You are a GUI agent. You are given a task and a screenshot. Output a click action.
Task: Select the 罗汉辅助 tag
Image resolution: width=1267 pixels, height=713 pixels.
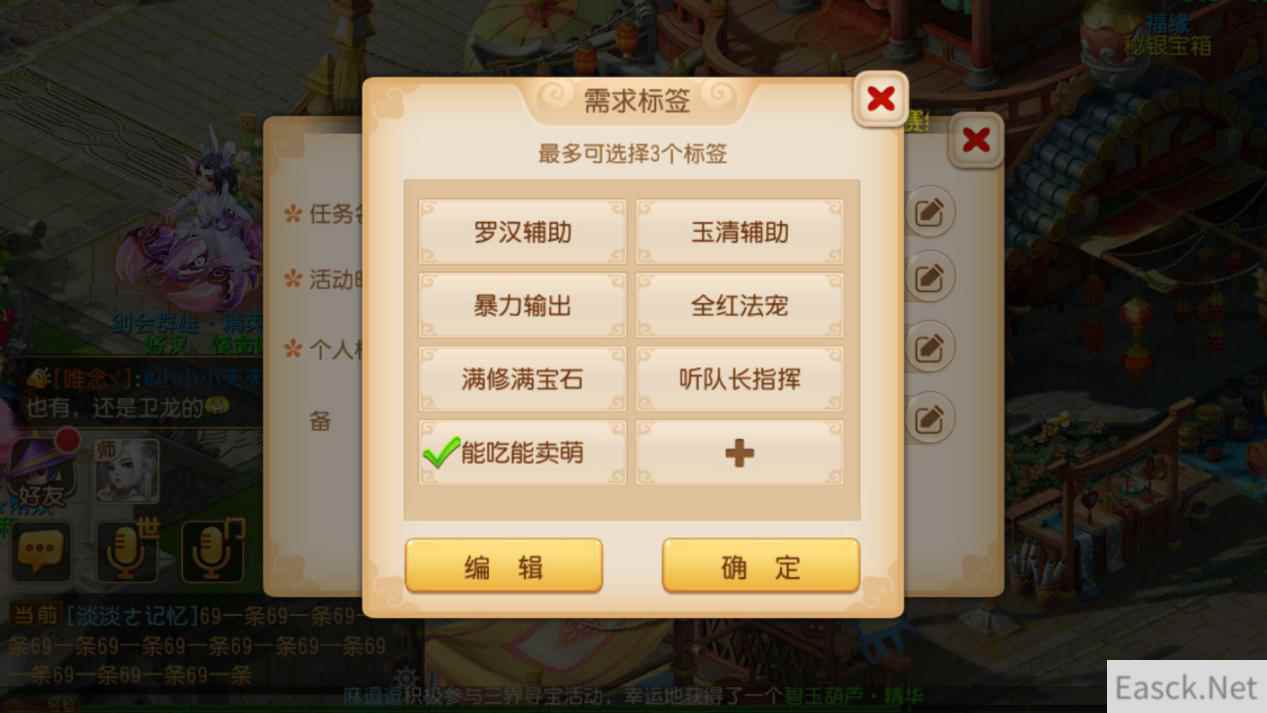[x=522, y=233]
